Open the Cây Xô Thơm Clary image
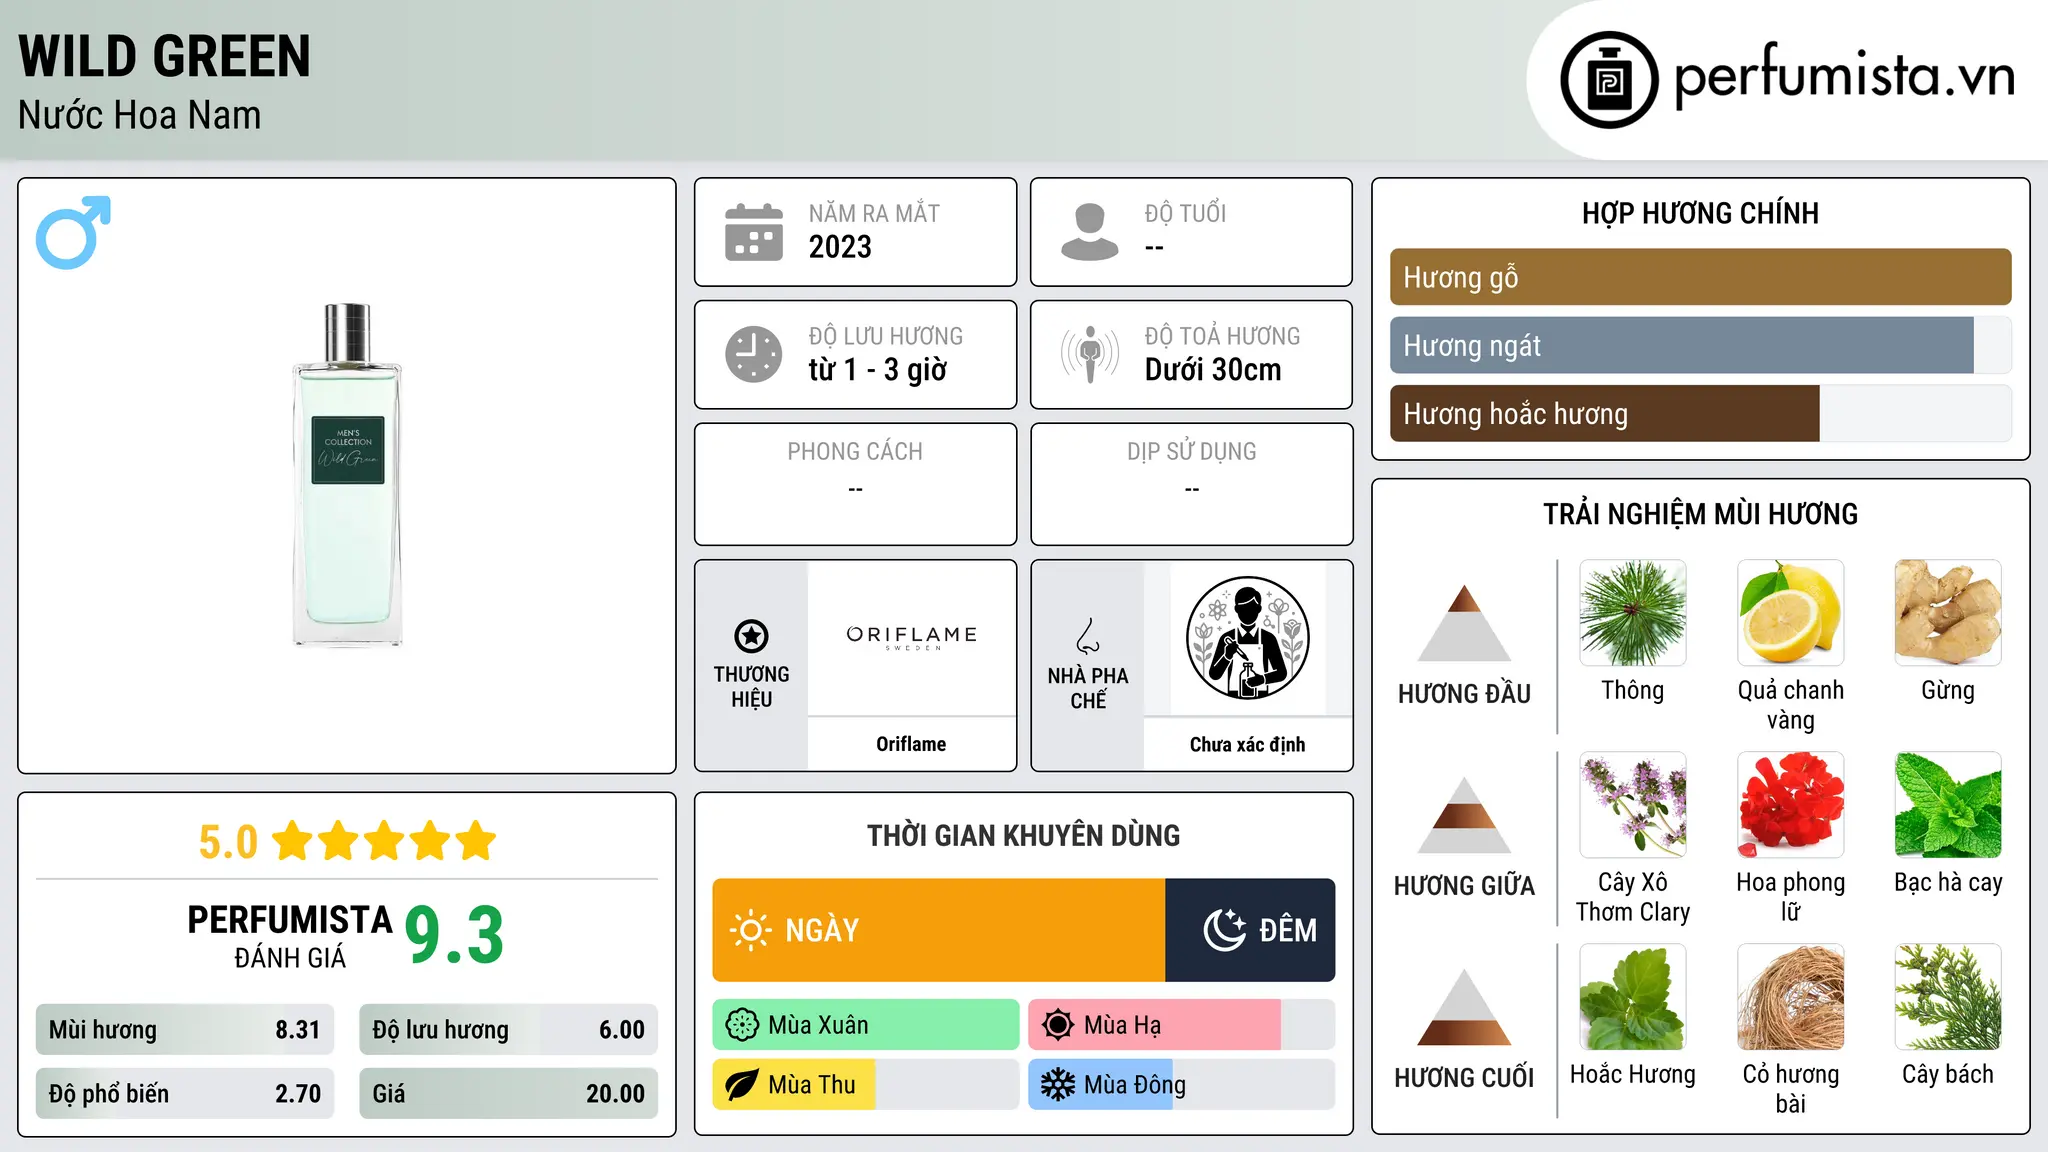 1633,805
